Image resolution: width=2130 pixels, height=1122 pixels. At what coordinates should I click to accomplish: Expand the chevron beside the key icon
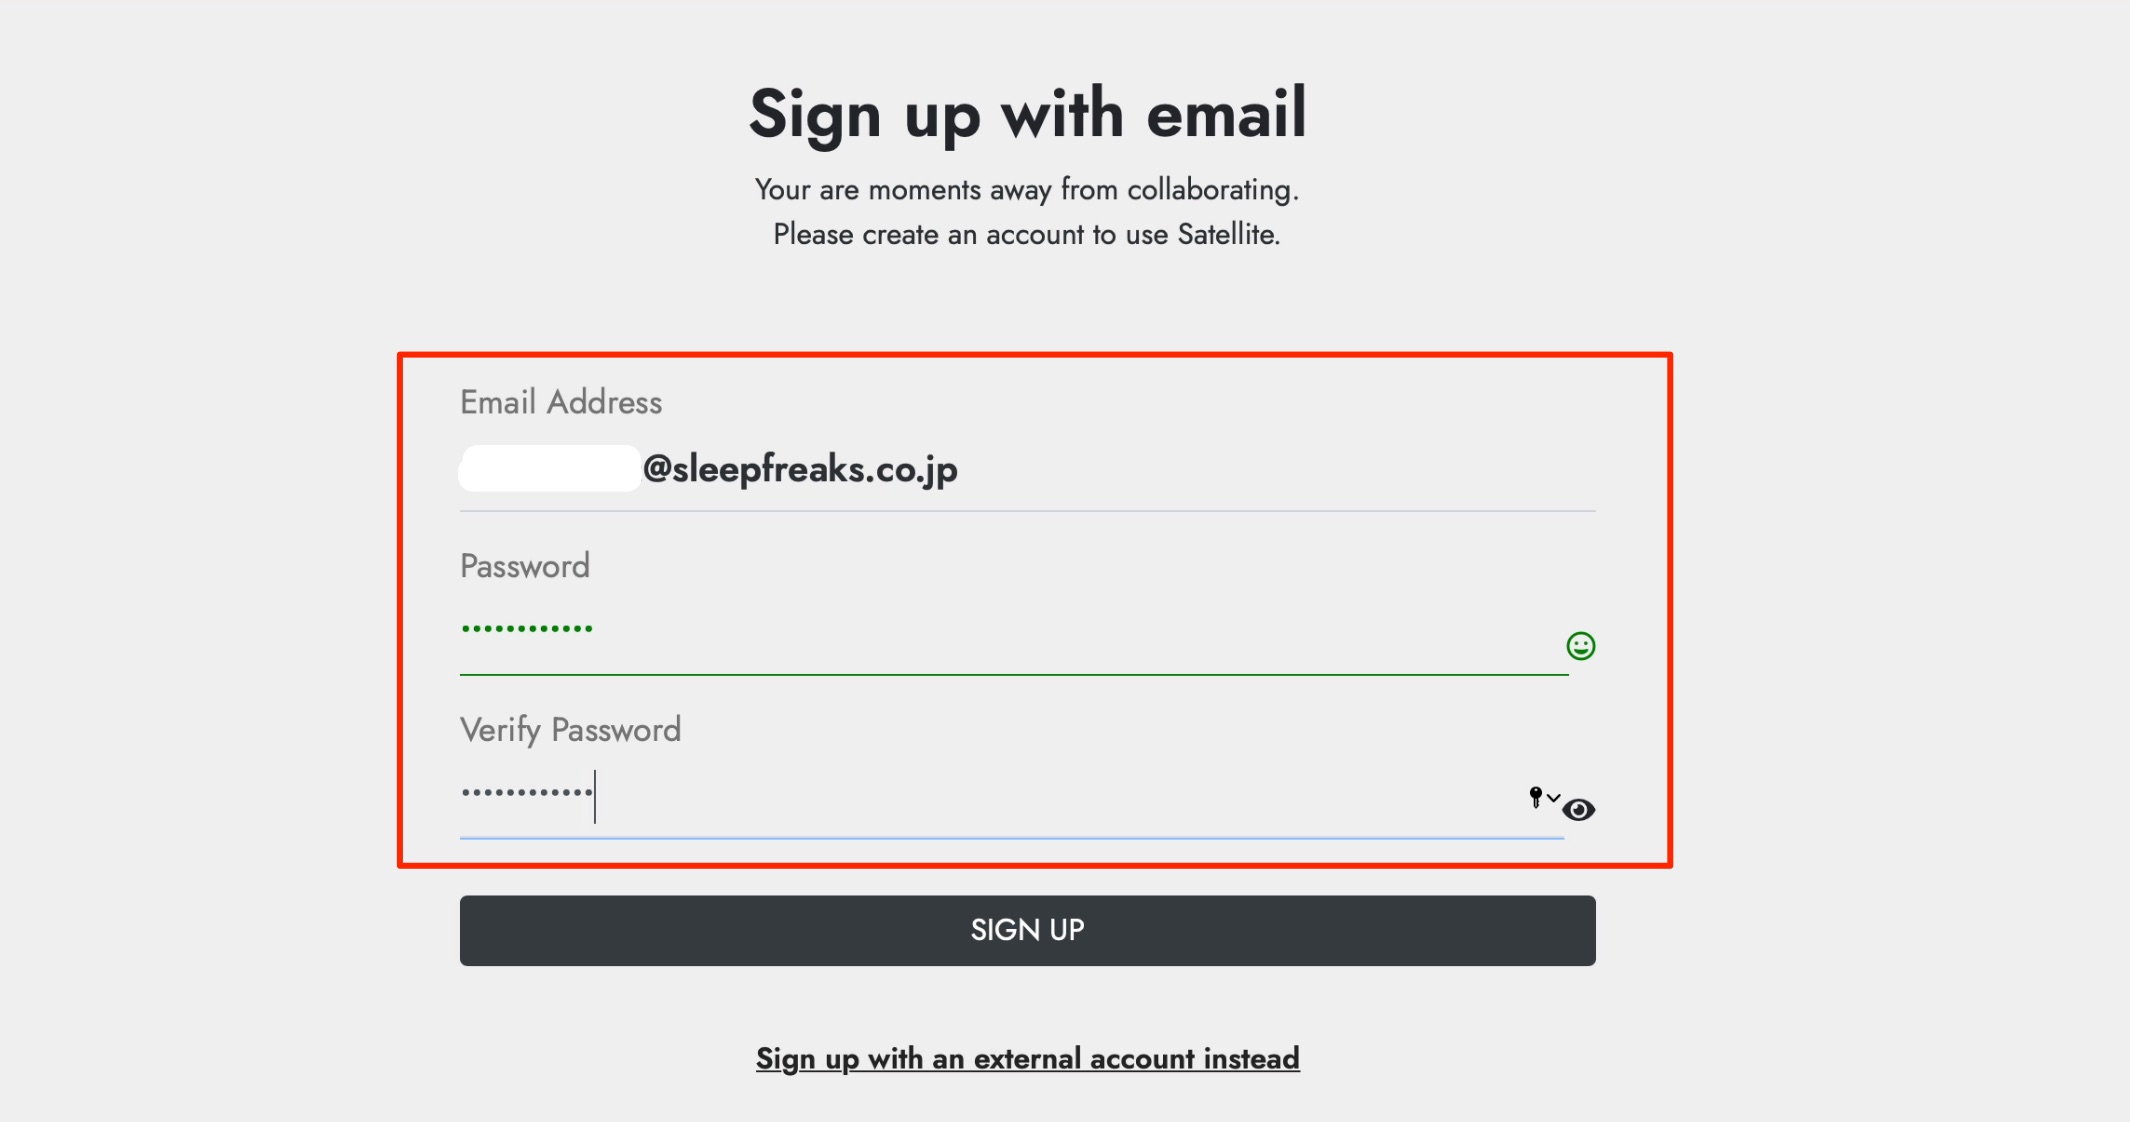1553,797
